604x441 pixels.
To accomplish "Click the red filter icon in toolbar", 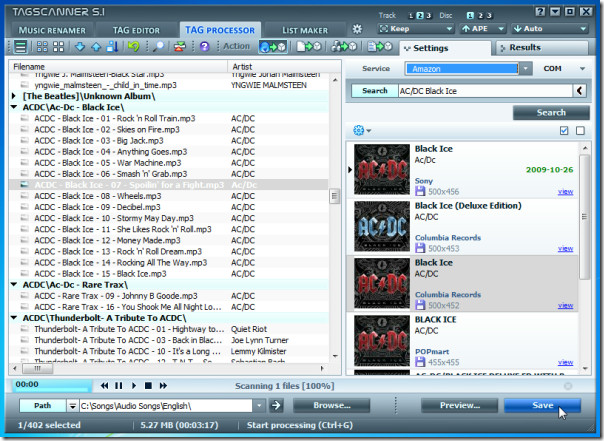I will click(180, 47).
